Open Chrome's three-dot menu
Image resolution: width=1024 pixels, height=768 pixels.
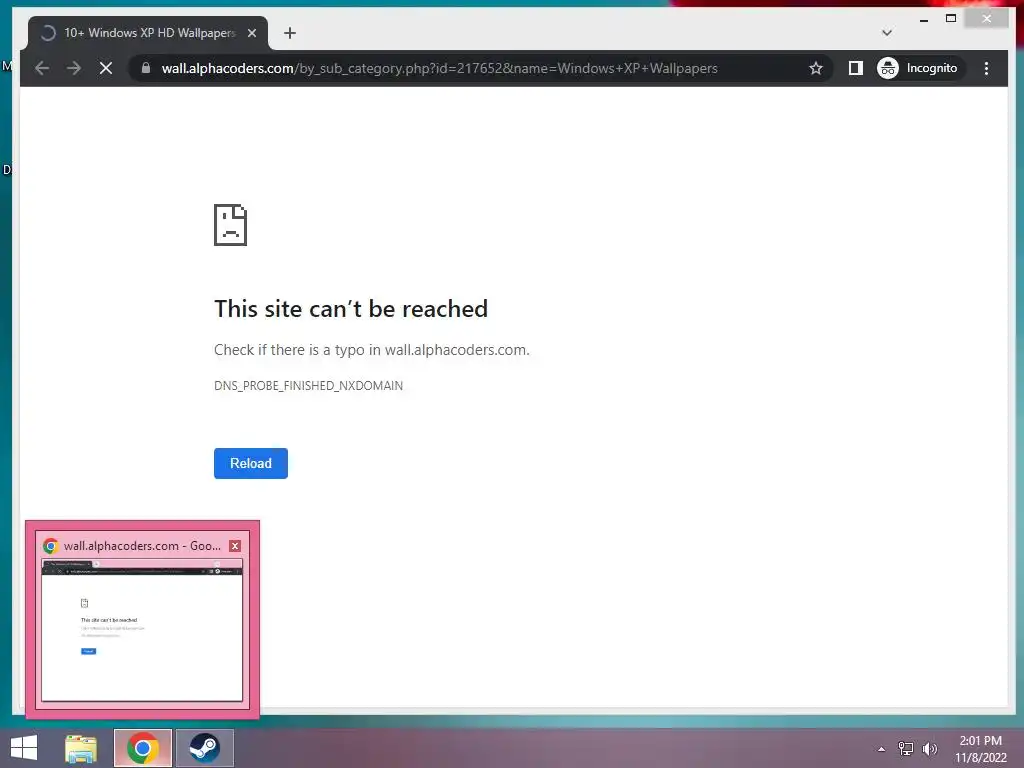[986, 68]
